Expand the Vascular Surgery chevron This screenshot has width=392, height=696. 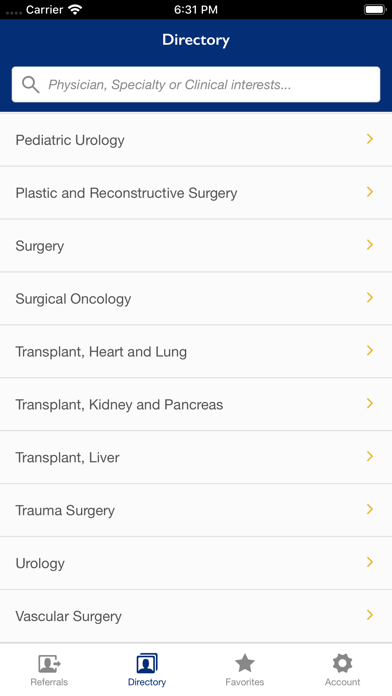click(370, 615)
